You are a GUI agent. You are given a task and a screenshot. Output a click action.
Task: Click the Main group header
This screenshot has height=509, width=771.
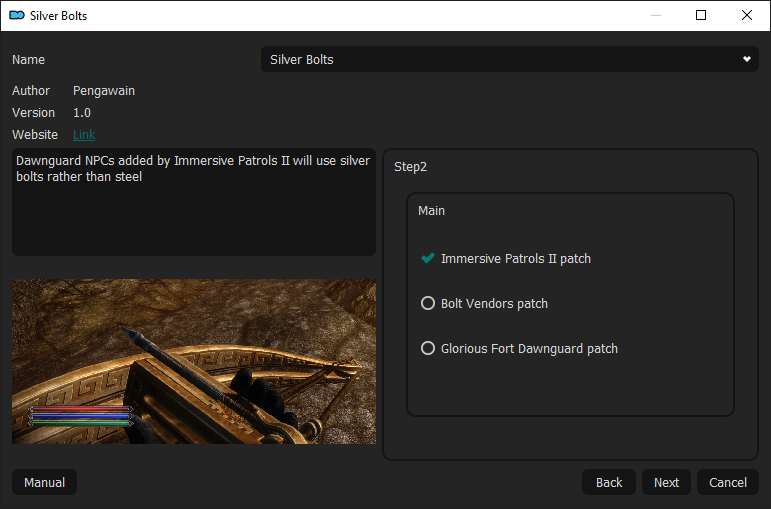coord(431,210)
